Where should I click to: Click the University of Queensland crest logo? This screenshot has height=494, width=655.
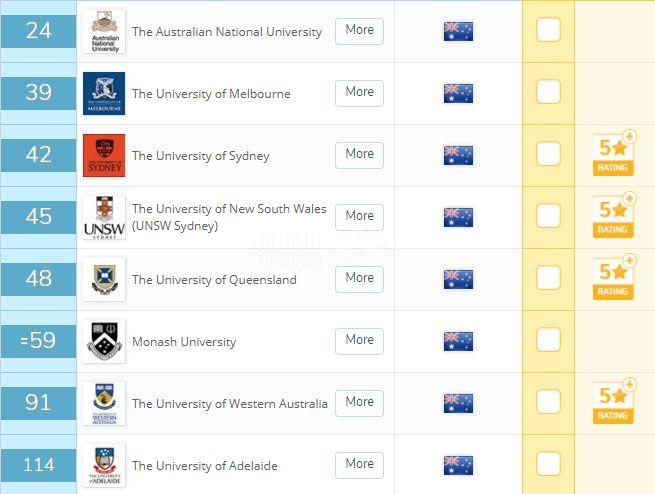(104, 279)
